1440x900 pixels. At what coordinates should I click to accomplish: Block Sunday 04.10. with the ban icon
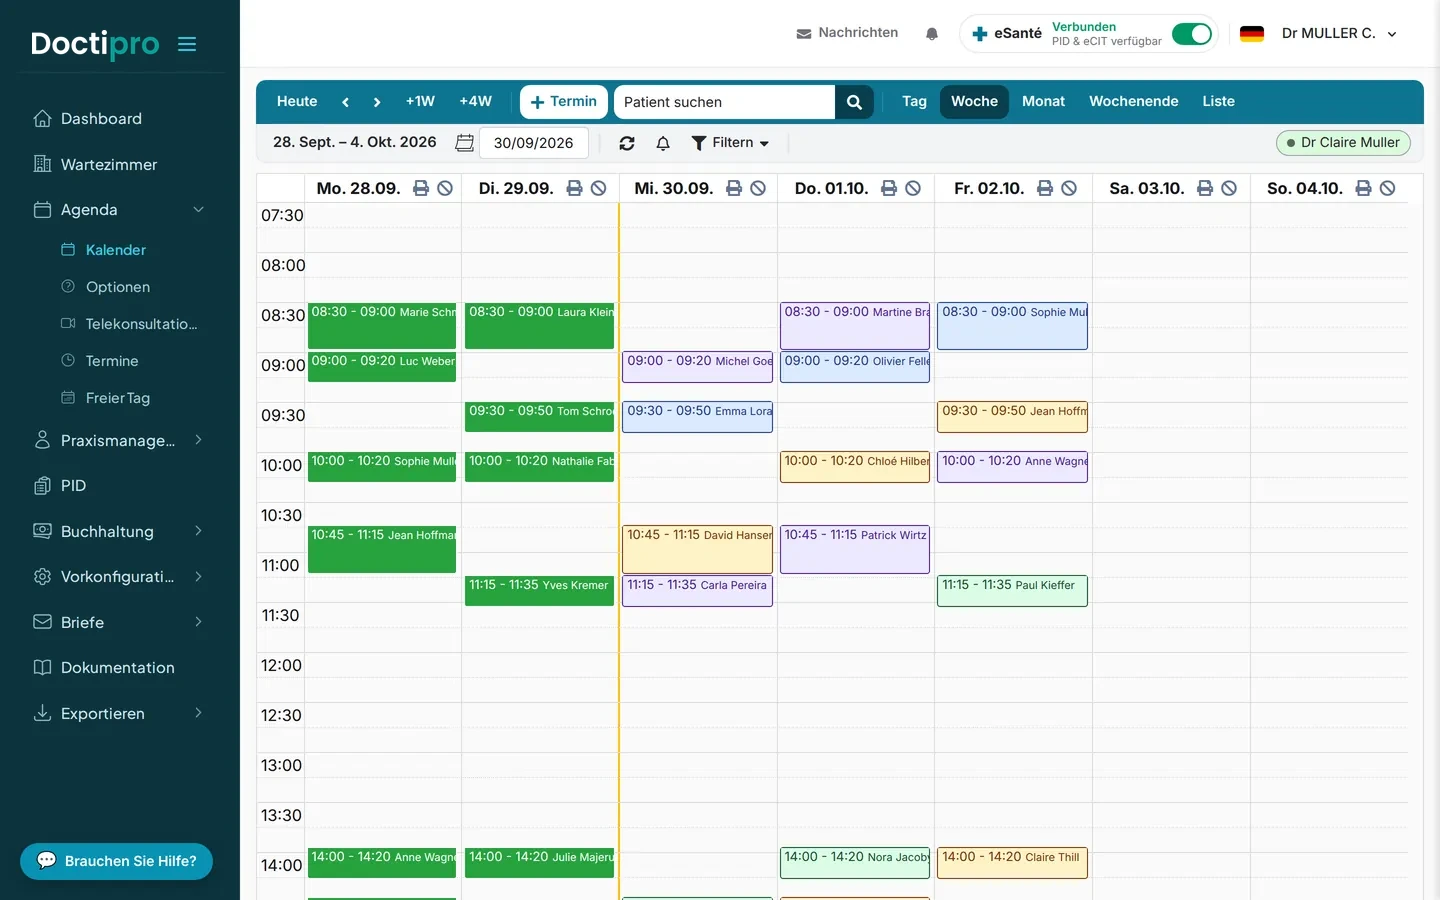coord(1387,188)
